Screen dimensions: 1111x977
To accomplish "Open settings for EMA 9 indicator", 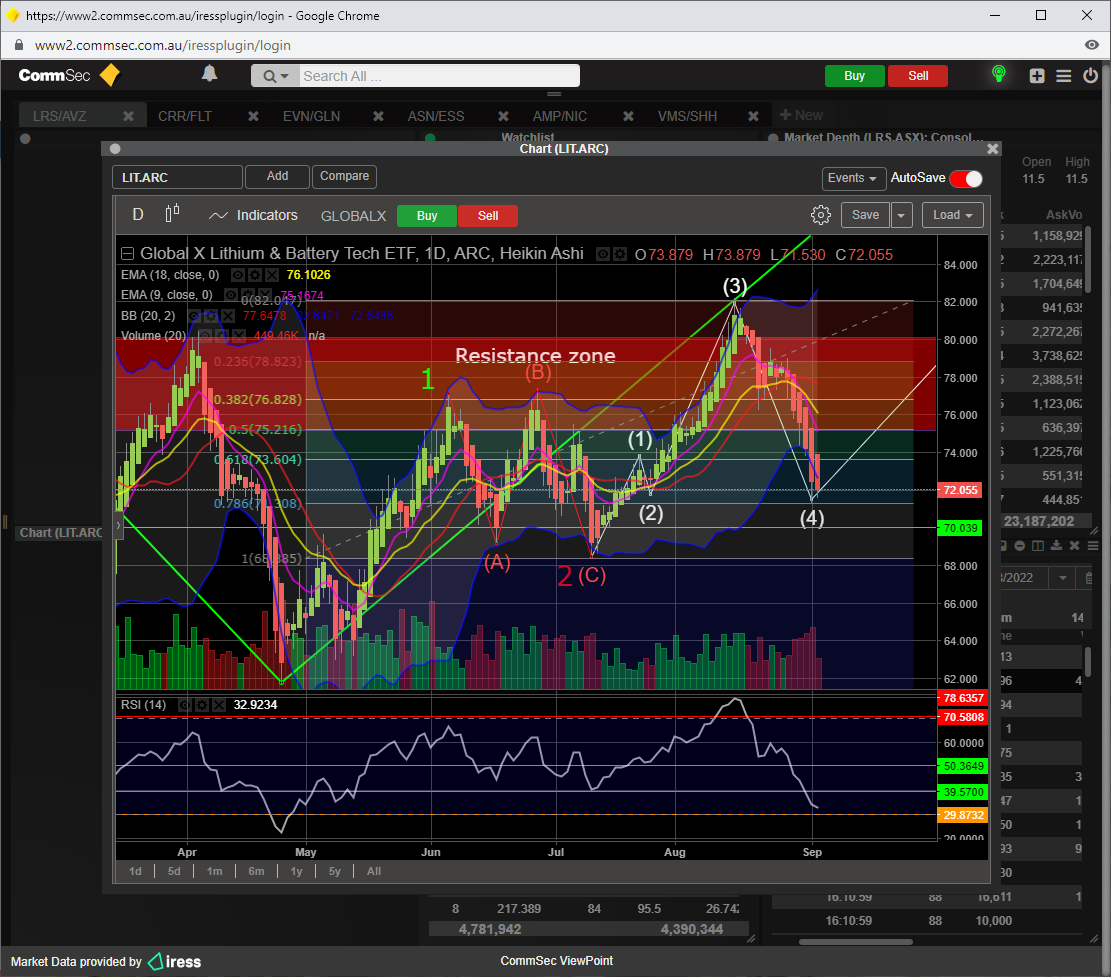I will point(247,295).
